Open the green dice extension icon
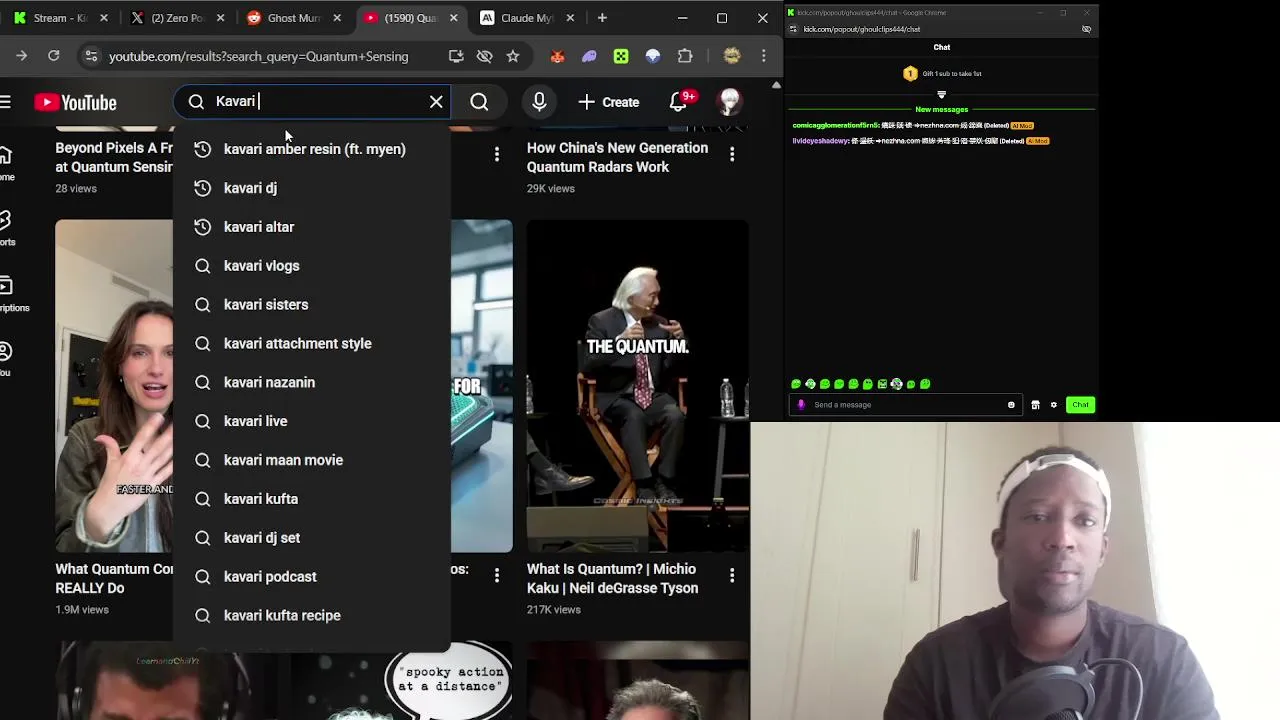This screenshot has height=720, width=1280. coord(621,56)
